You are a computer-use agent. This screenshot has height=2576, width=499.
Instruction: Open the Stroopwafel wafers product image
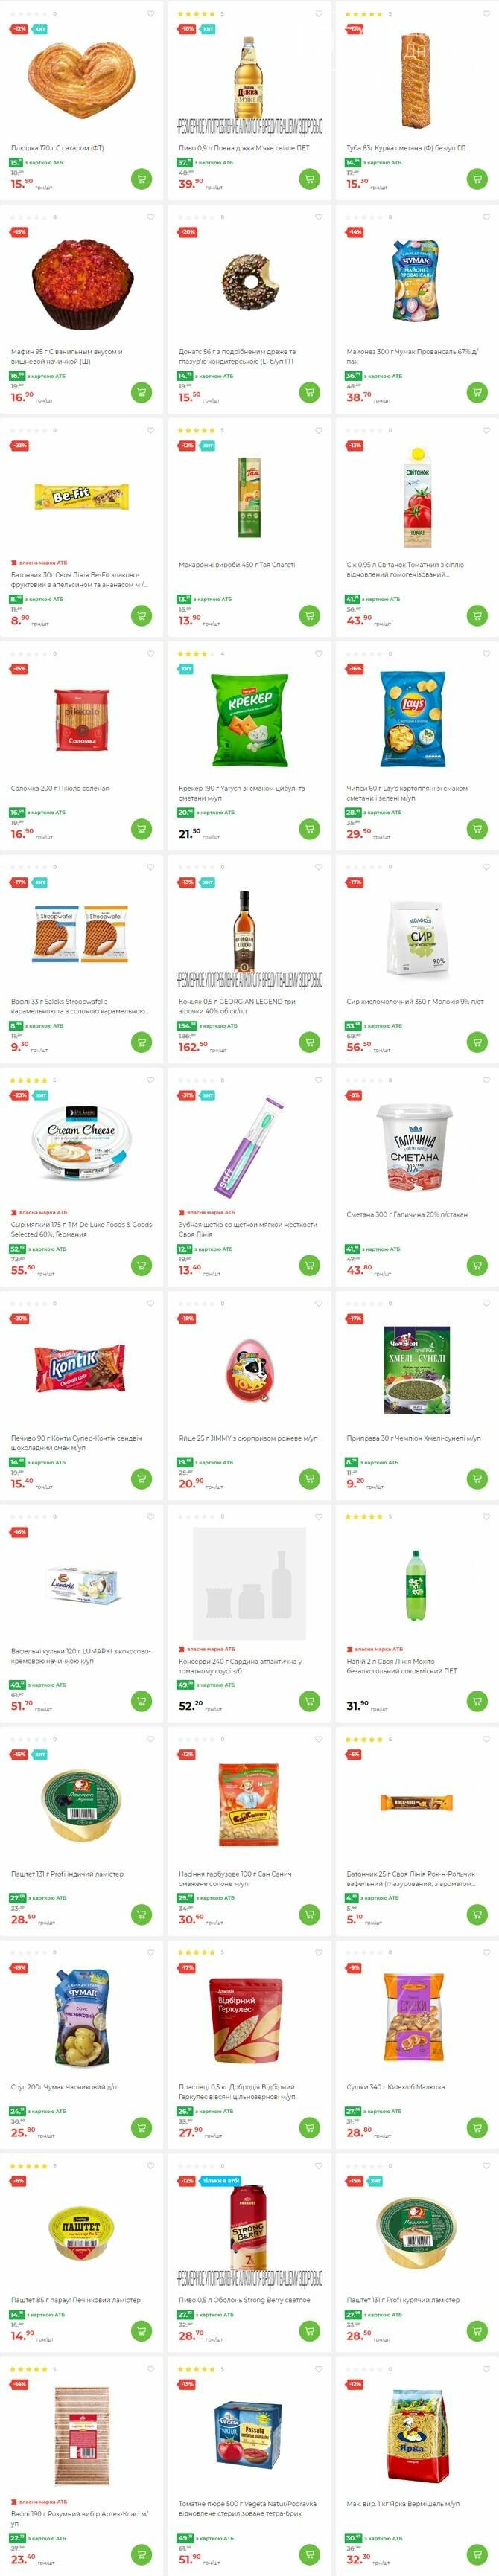pos(82,932)
